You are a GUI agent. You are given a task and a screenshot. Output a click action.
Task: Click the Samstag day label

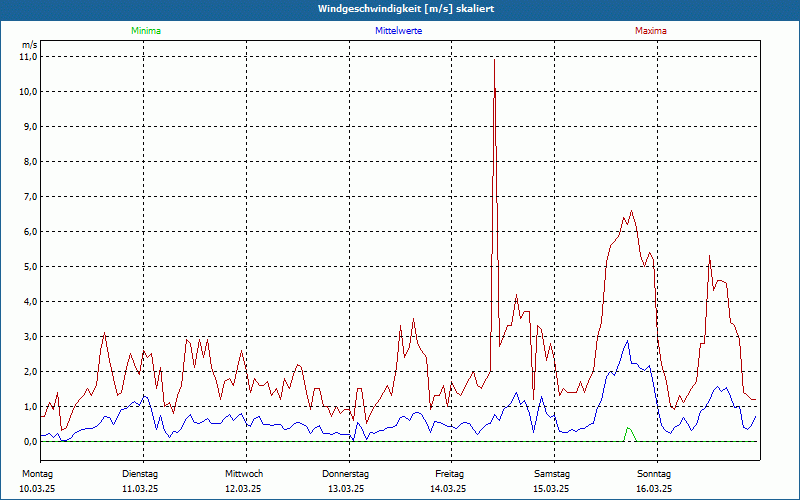552,474
